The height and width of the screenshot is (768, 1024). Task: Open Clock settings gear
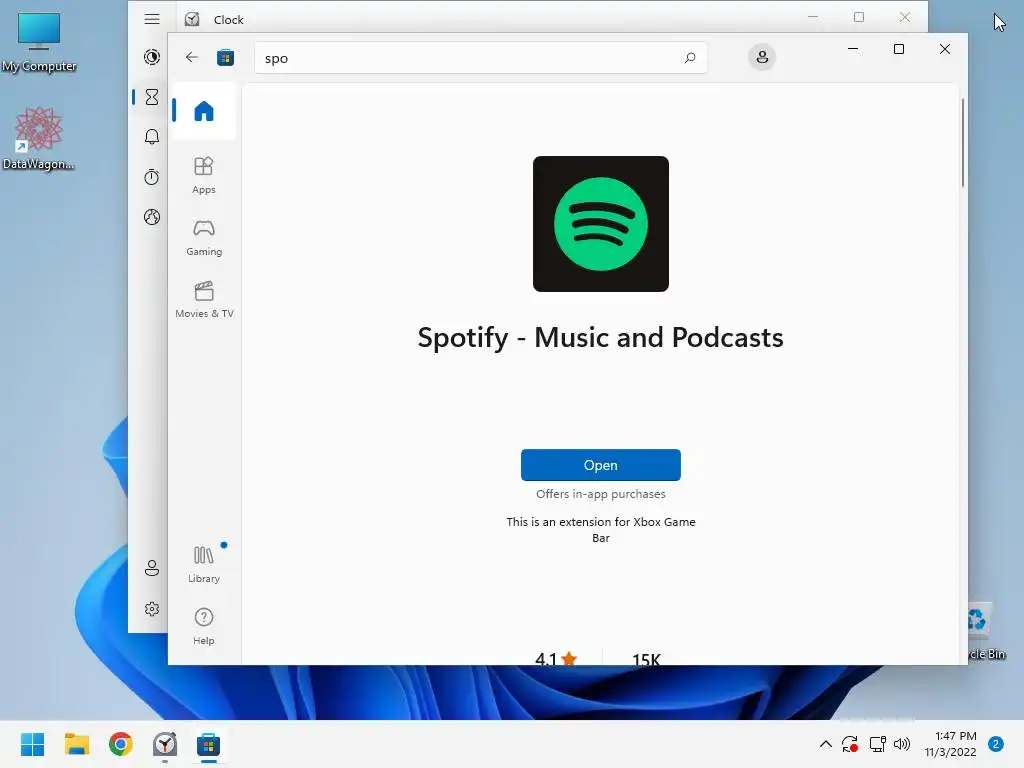pos(152,609)
